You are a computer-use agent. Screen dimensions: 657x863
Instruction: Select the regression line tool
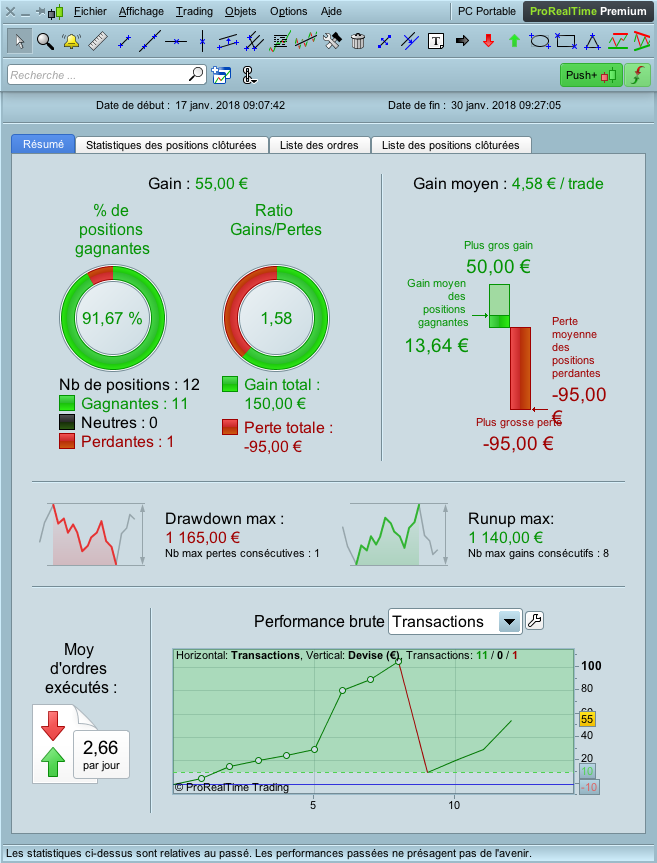click(306, 41)
